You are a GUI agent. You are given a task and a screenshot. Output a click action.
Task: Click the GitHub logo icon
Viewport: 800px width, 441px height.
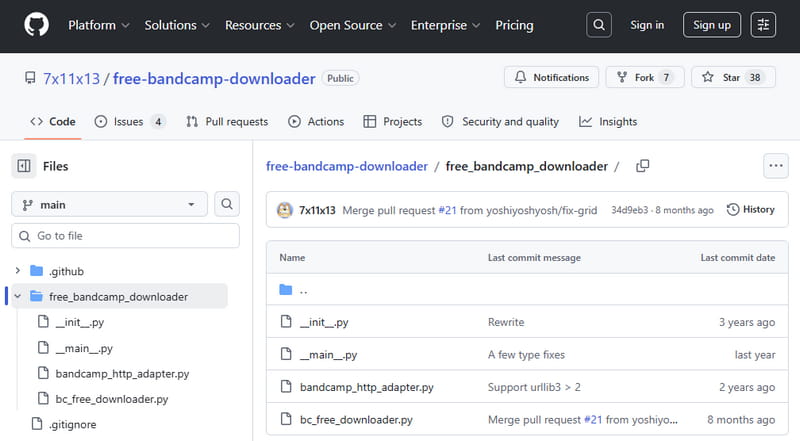pos(36,24)
